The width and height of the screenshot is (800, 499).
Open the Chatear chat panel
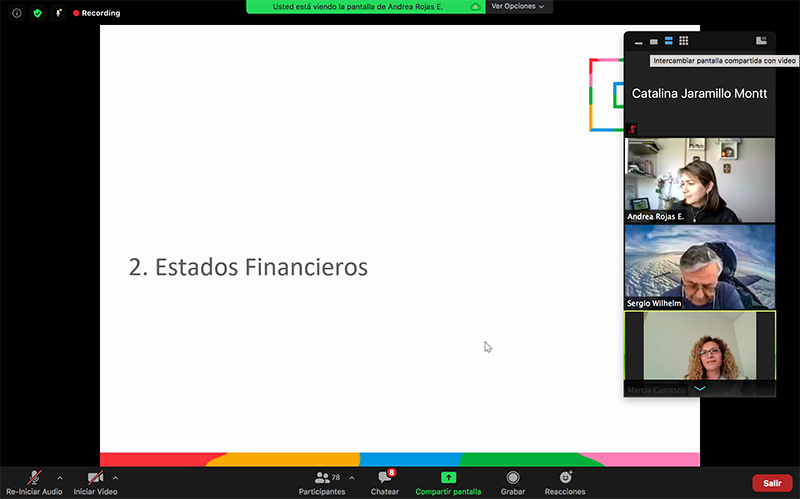pos(384,478)
